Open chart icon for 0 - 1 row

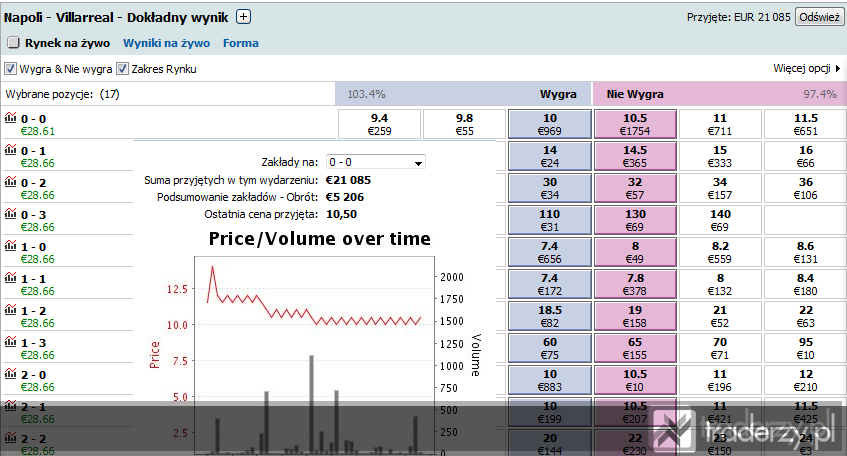click(10, 149)
